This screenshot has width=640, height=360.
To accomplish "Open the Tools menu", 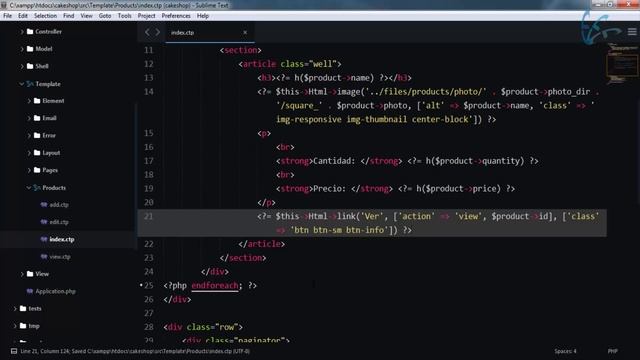I will [x=124, y=16].
